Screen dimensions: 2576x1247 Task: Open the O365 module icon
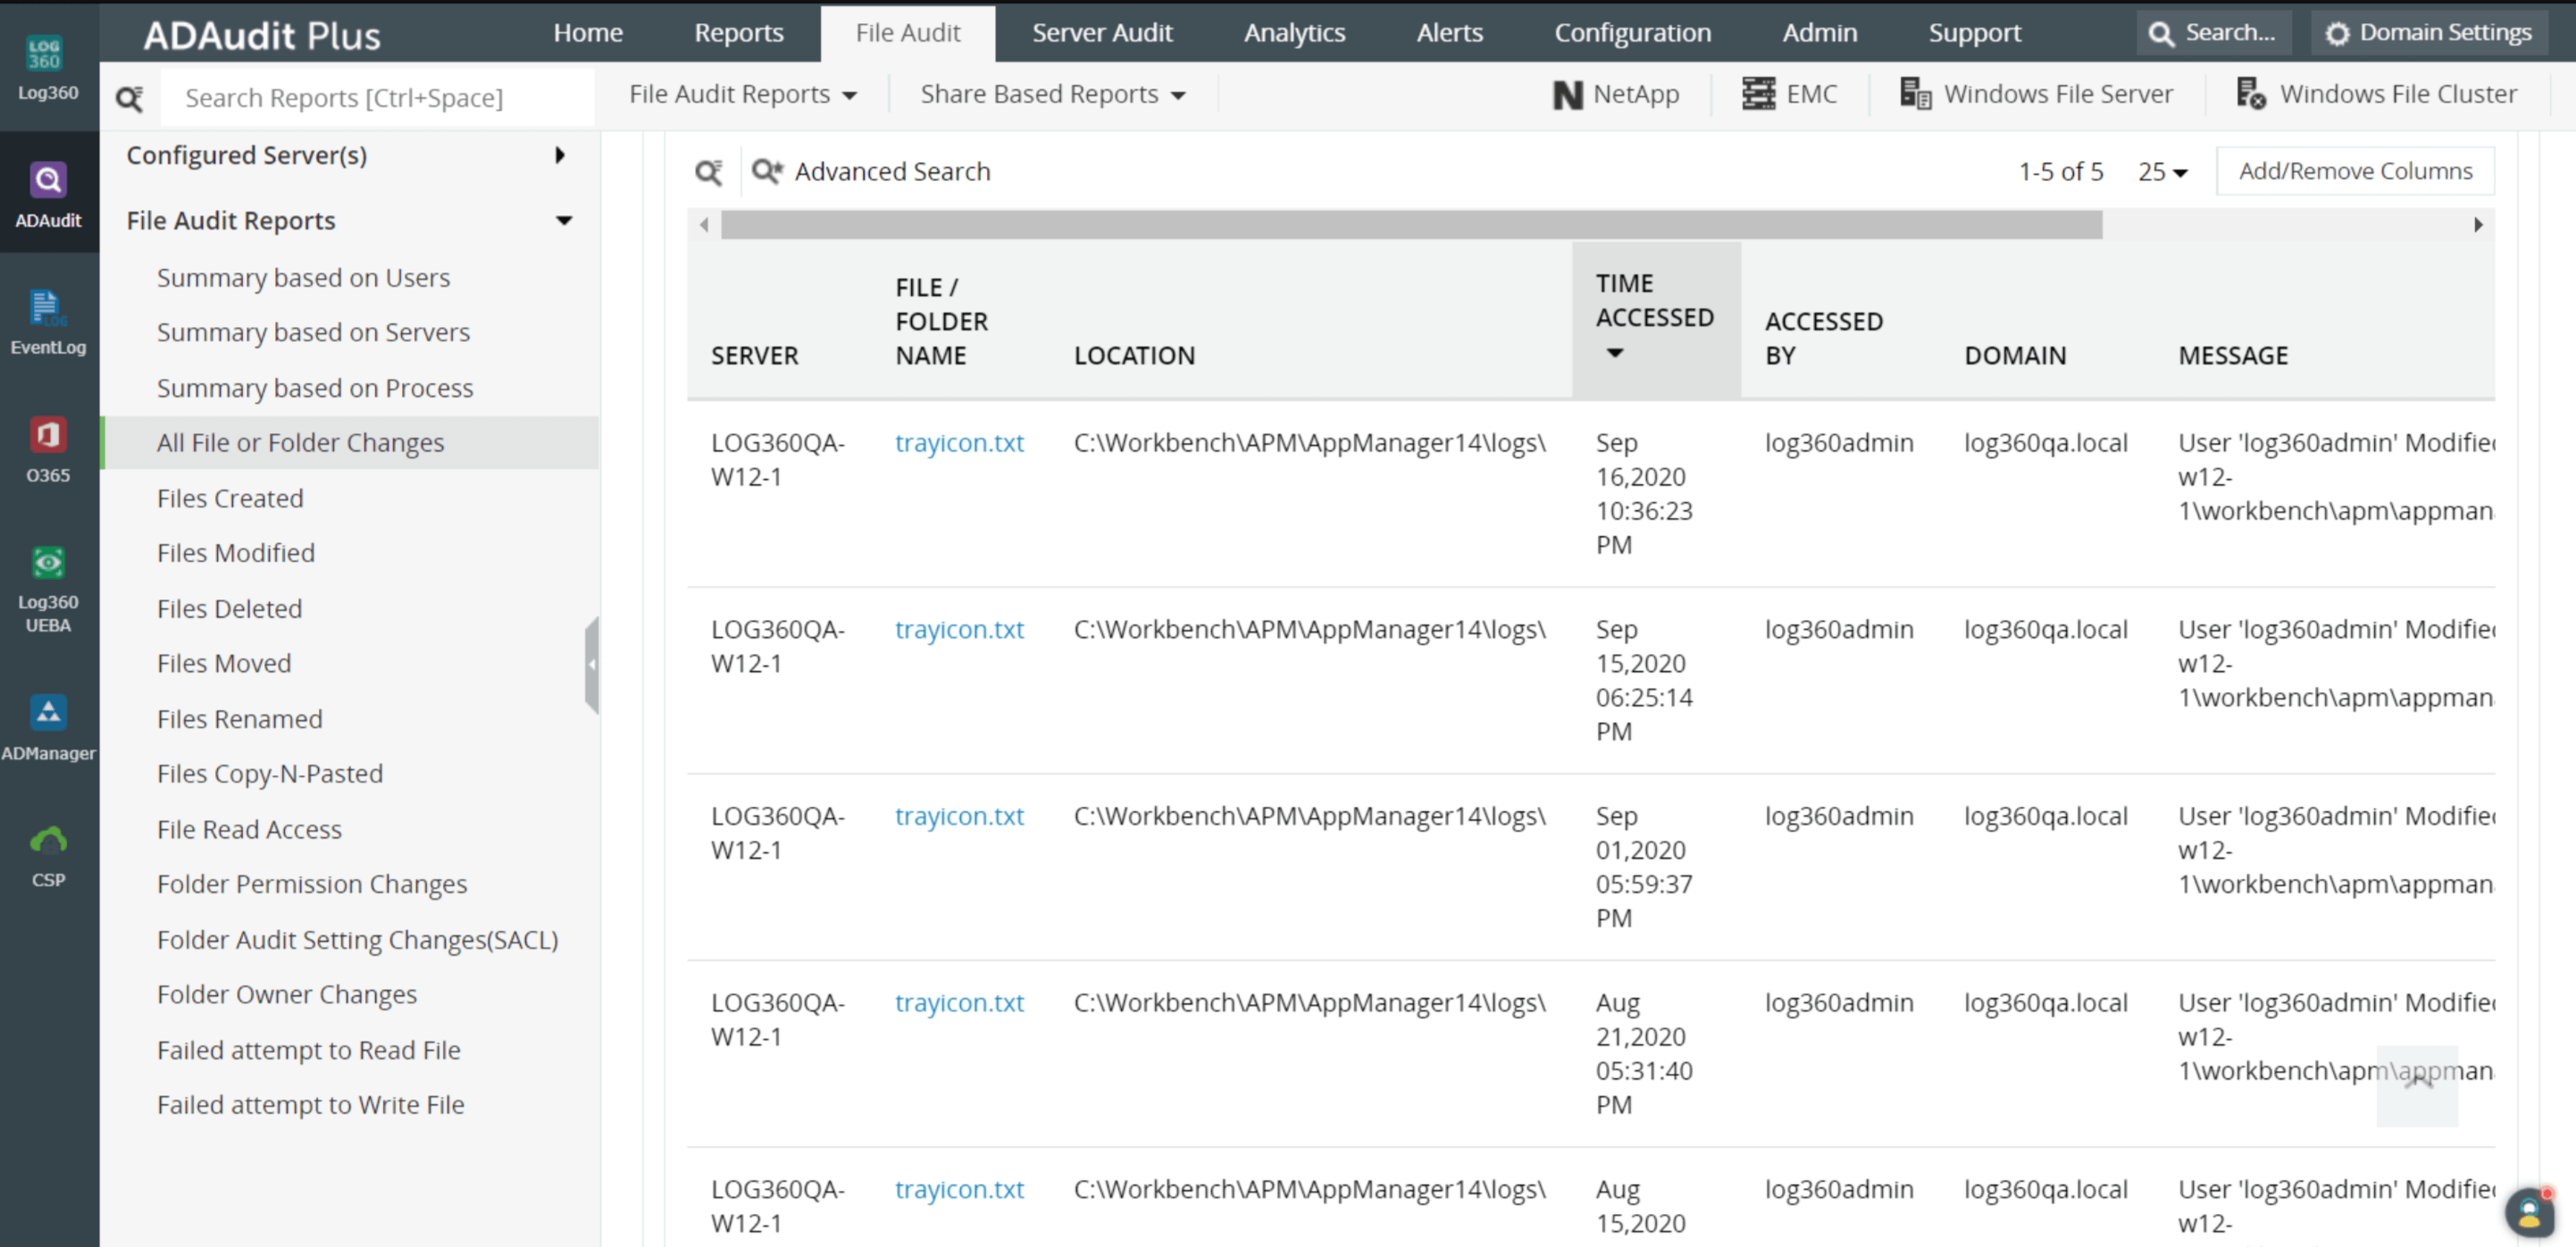pos(47,436)
